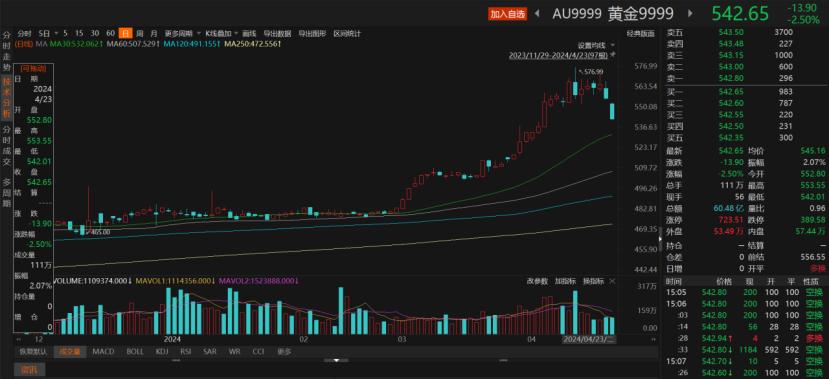
Task: Select the WR indicator tab
Action: coord(234,351)
